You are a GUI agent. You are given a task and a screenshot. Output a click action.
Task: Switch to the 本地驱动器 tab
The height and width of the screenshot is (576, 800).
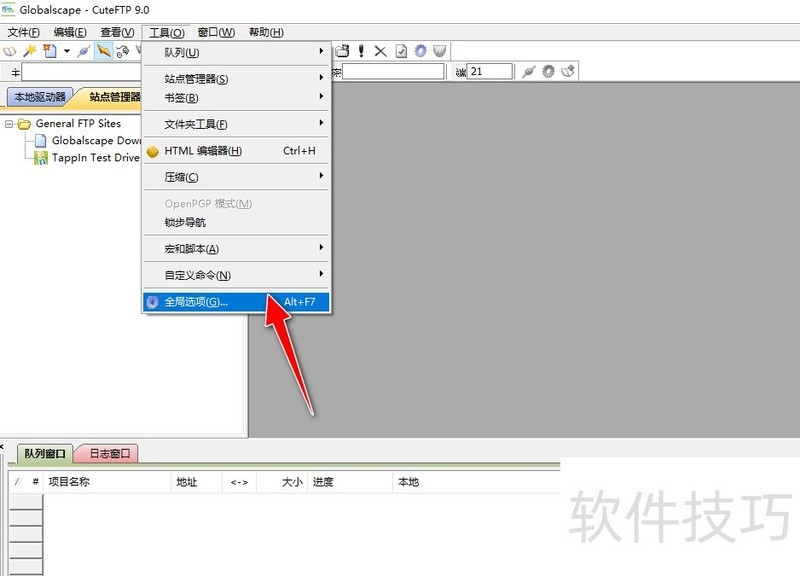coord(40,97)
